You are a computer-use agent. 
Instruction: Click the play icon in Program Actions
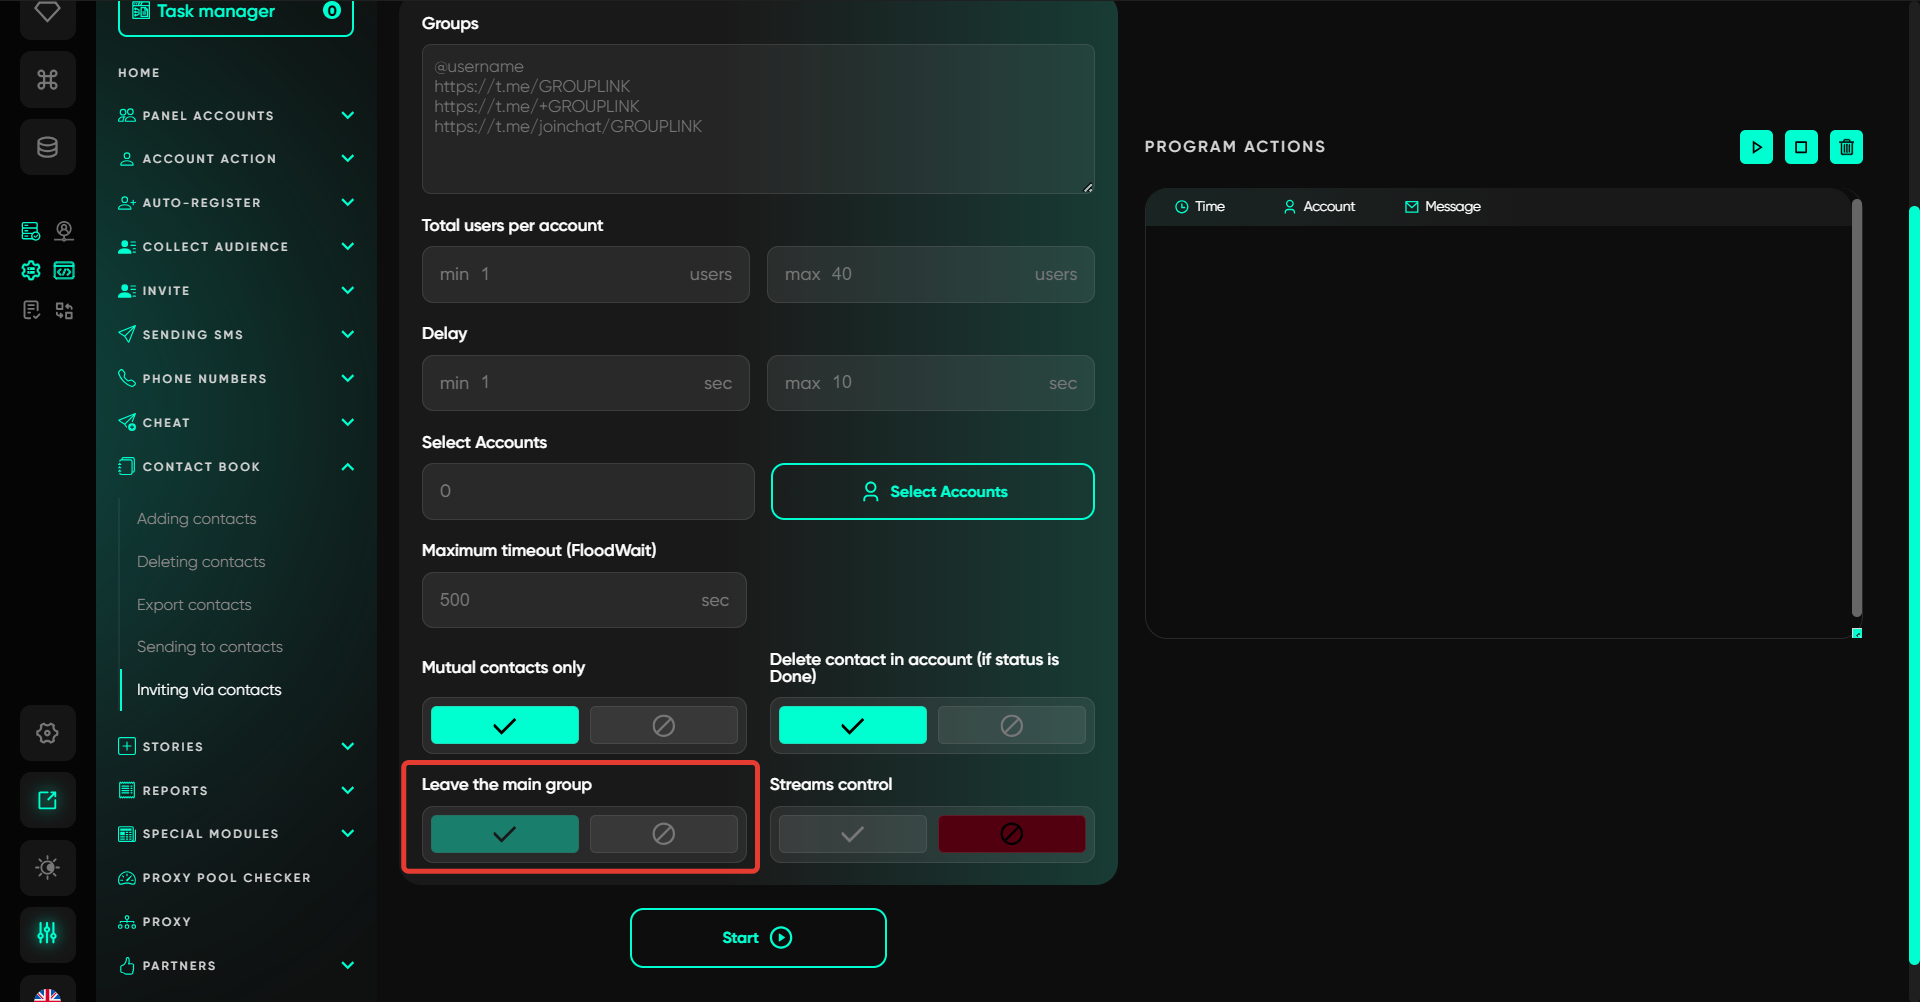[x=1756, y=147]
